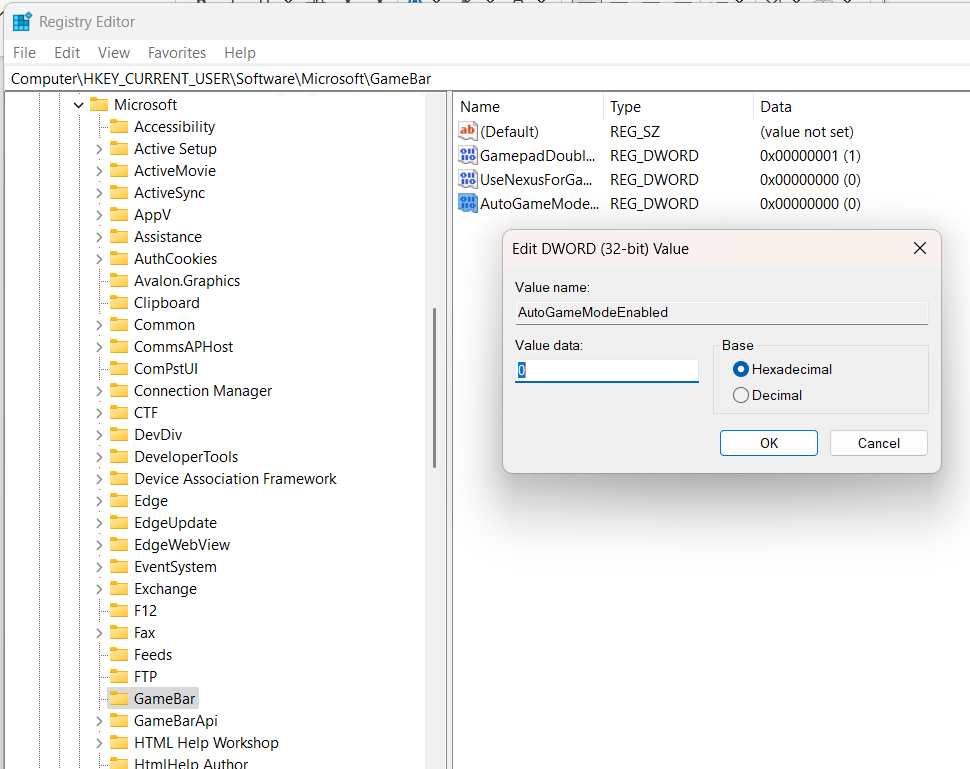Sort values by the Name column
Viewport: 970px width, 769px height.
tap(529, 106)
